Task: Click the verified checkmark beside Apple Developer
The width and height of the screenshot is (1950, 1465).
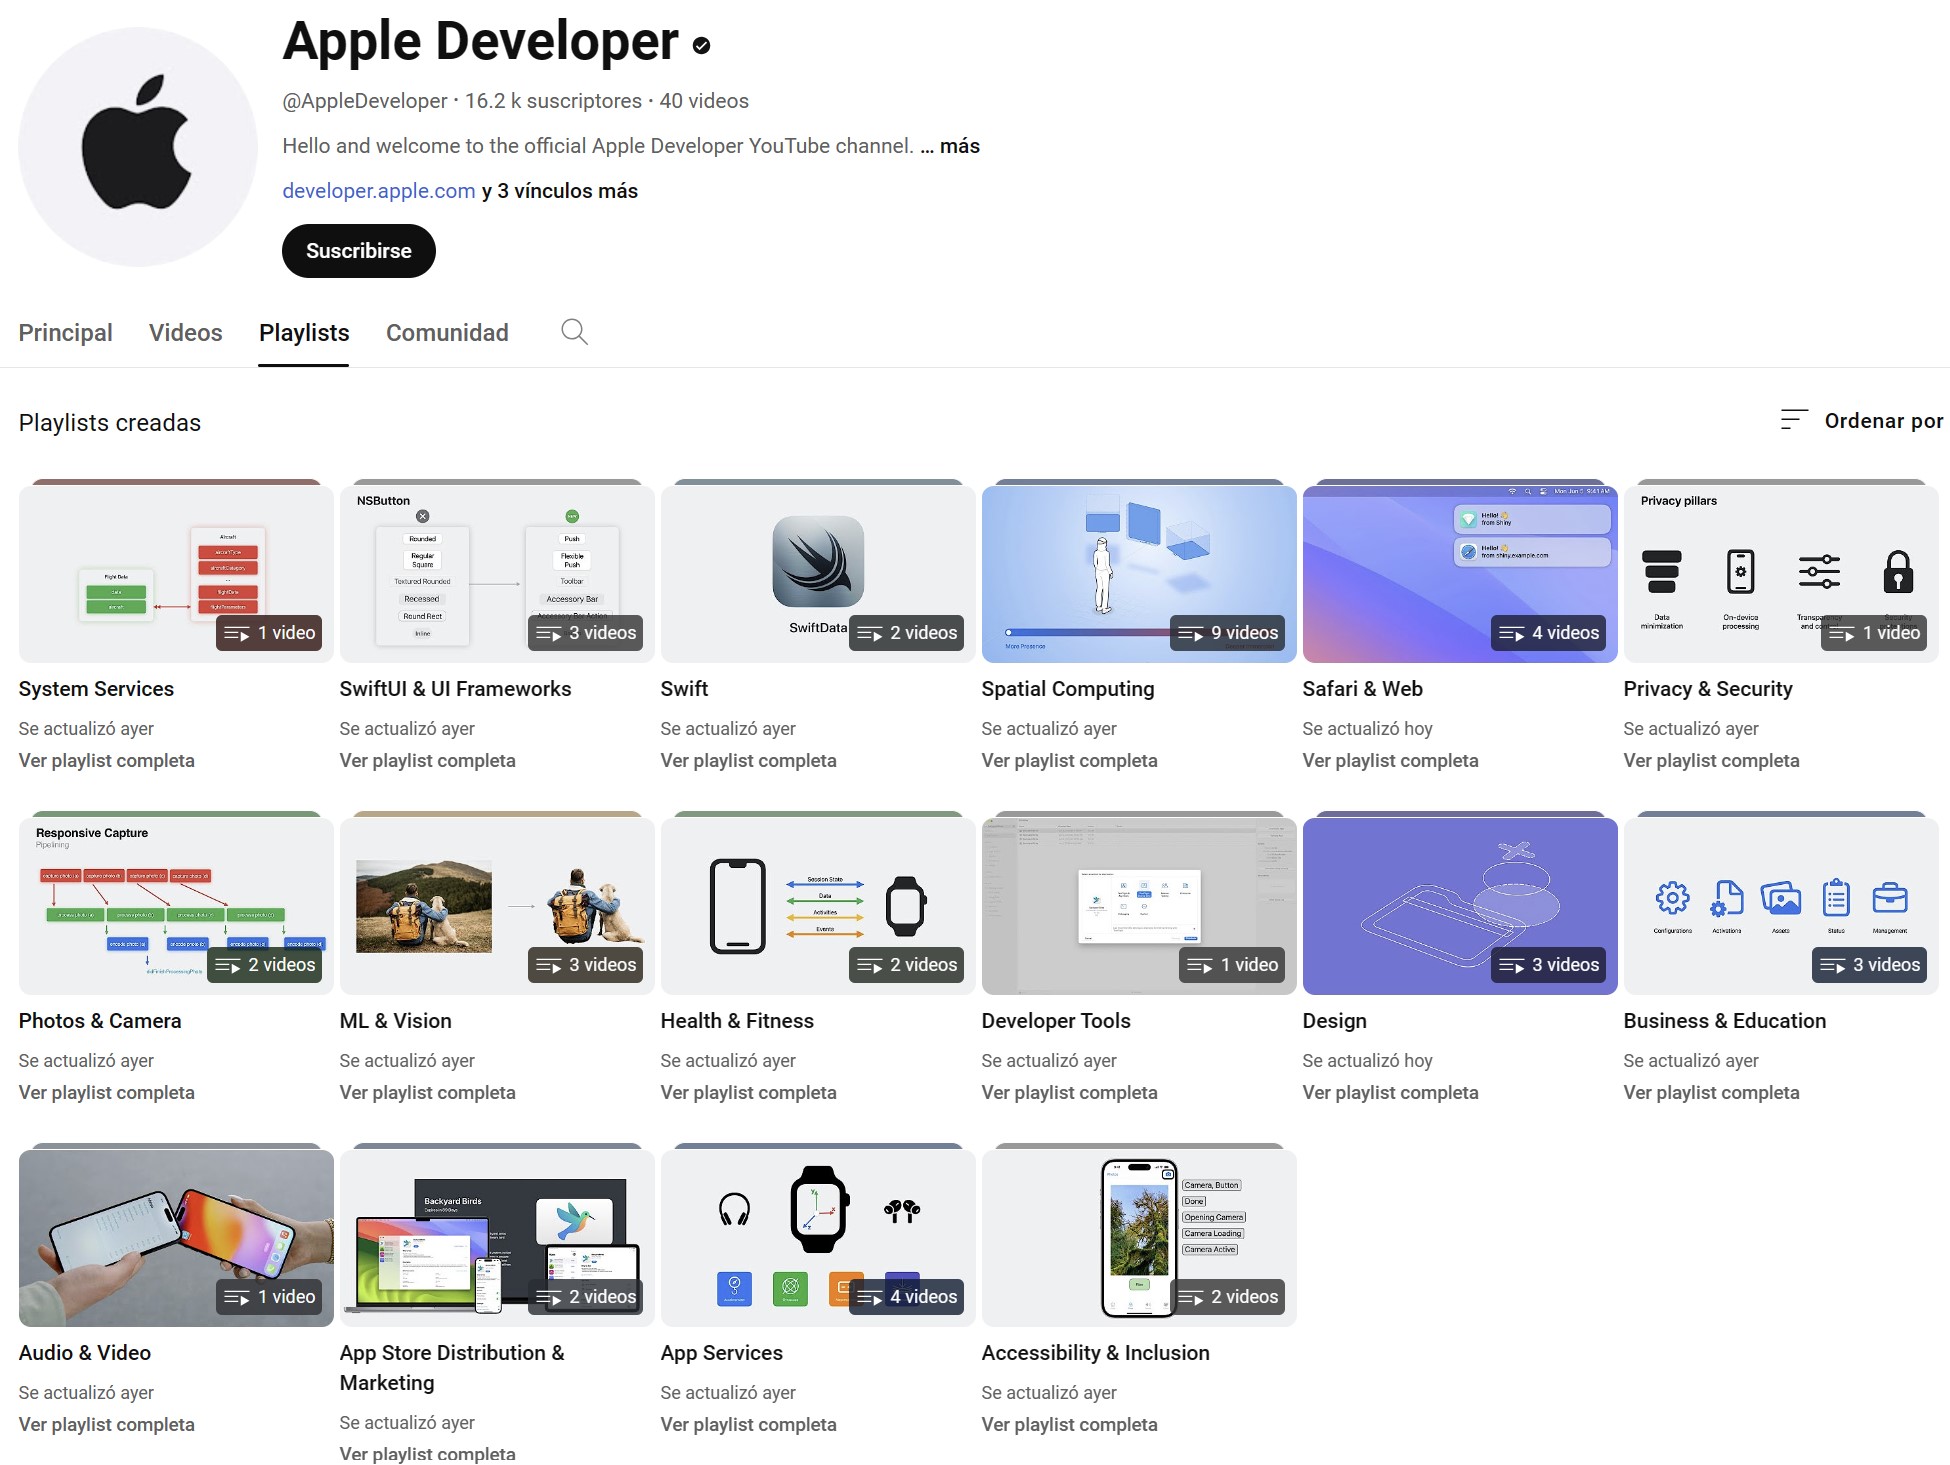Action: point(702,45)
